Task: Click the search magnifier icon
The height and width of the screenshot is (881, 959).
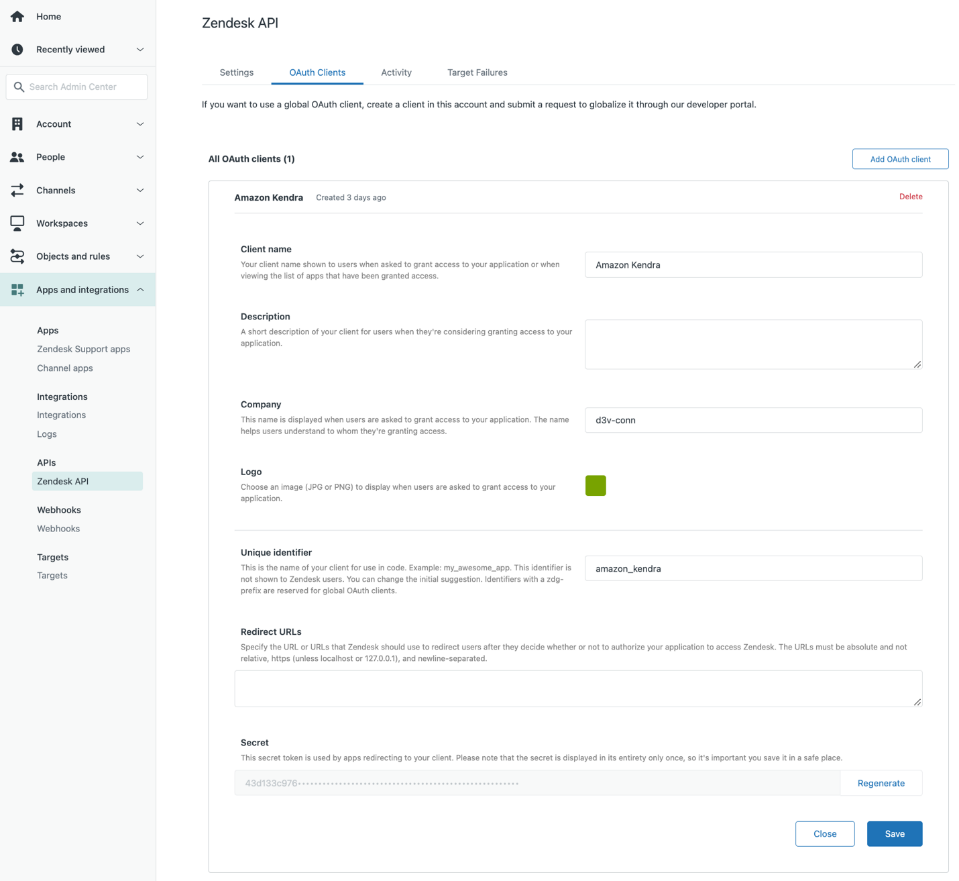Action: point(19,87)
